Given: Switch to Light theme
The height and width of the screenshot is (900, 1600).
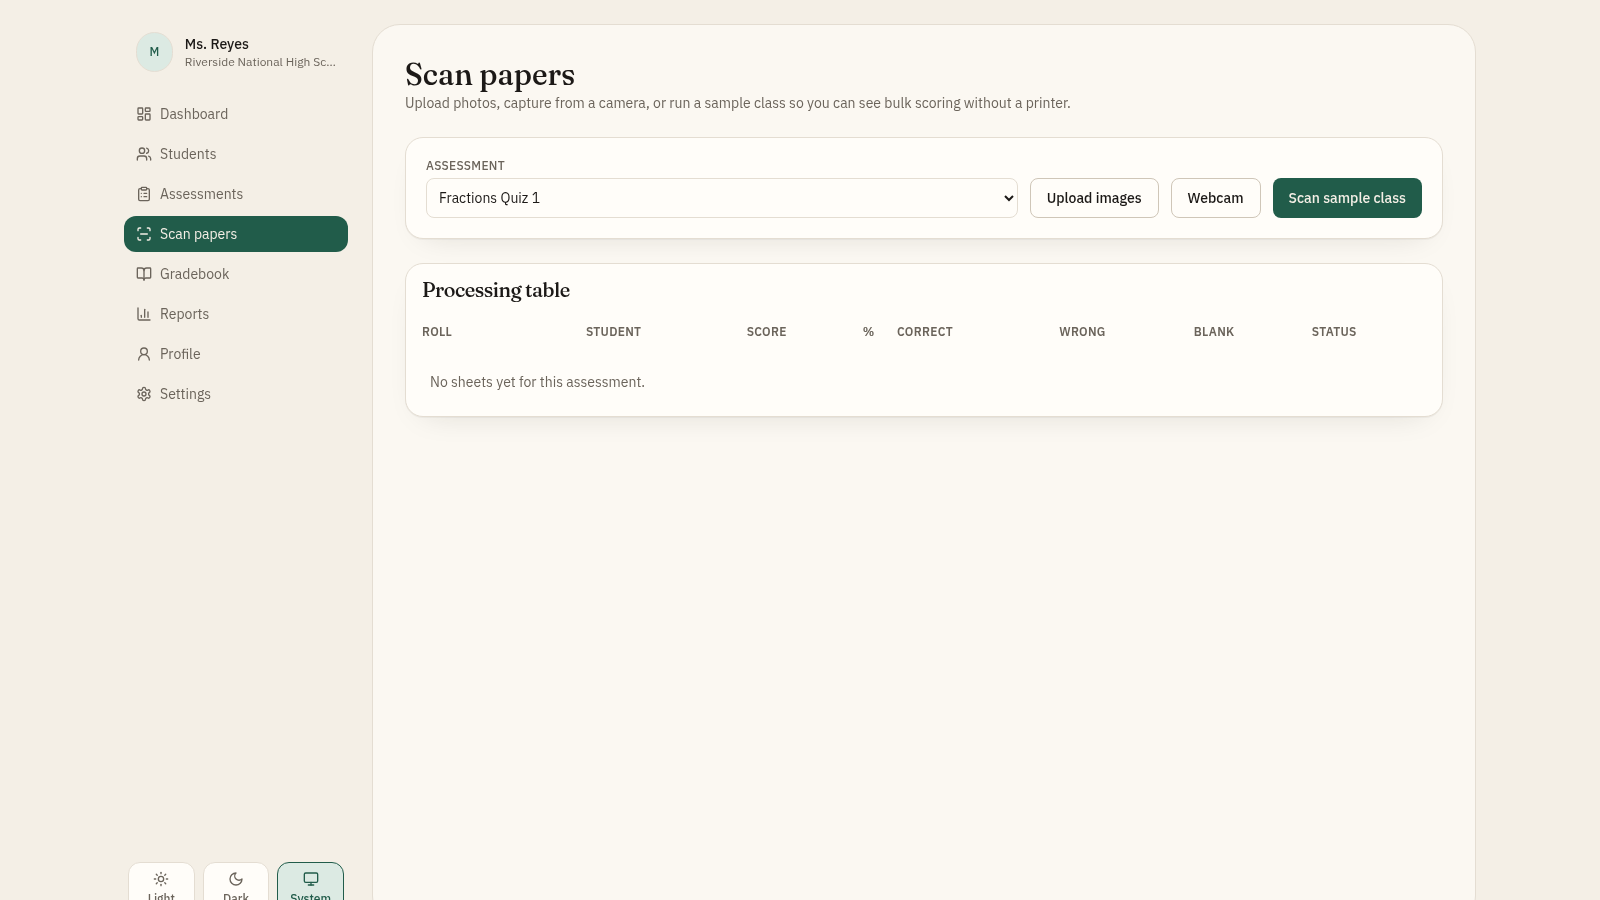Looking at the screenshot, I should [161, 882].
